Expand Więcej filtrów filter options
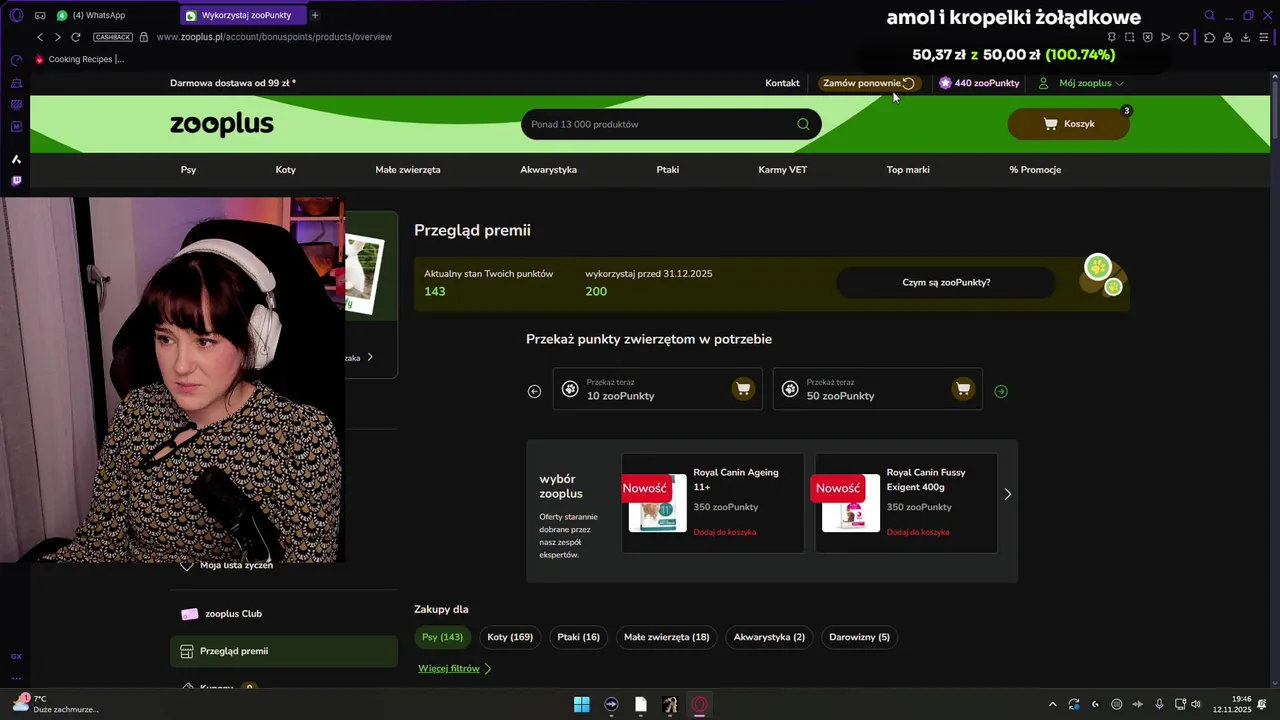This screenshot has width=1280, height=720. click(455, 668)
